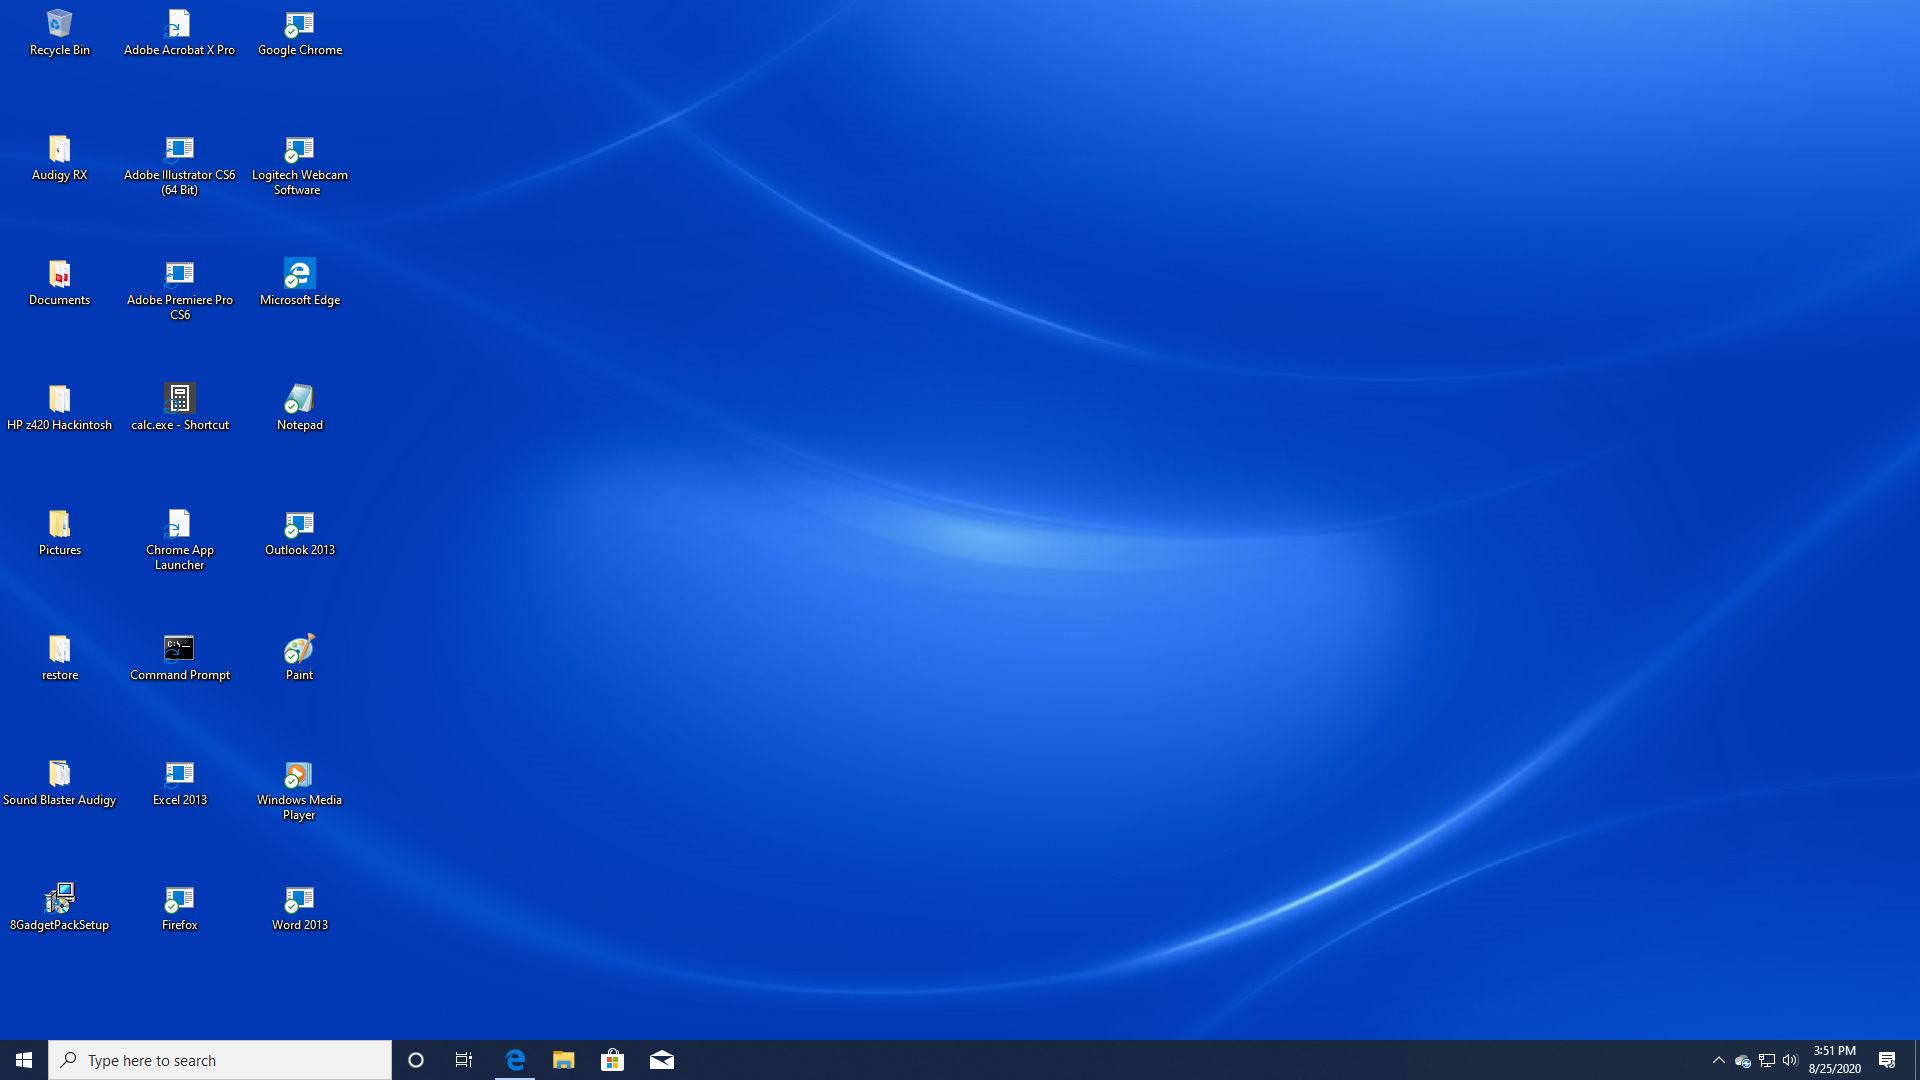
Task: Launch Adobe Illustrator CS6 (64 Bit)
Action: pos(179,150)
